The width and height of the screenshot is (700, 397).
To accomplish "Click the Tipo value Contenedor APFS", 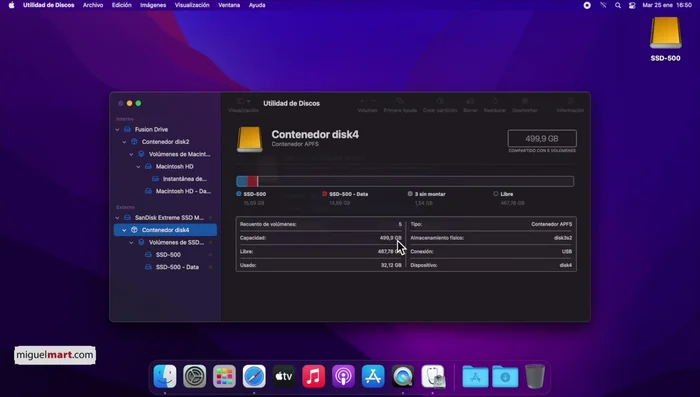I will tap(551, 224).
